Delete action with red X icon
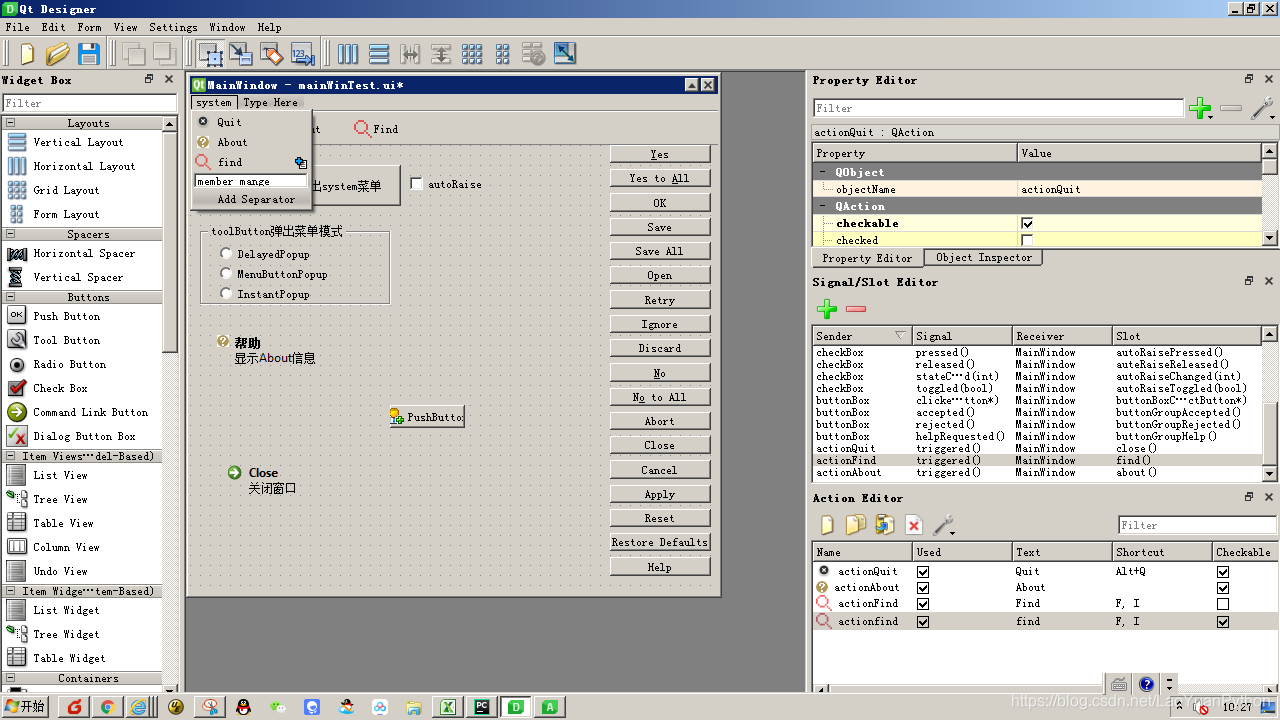 click(913, 525)
